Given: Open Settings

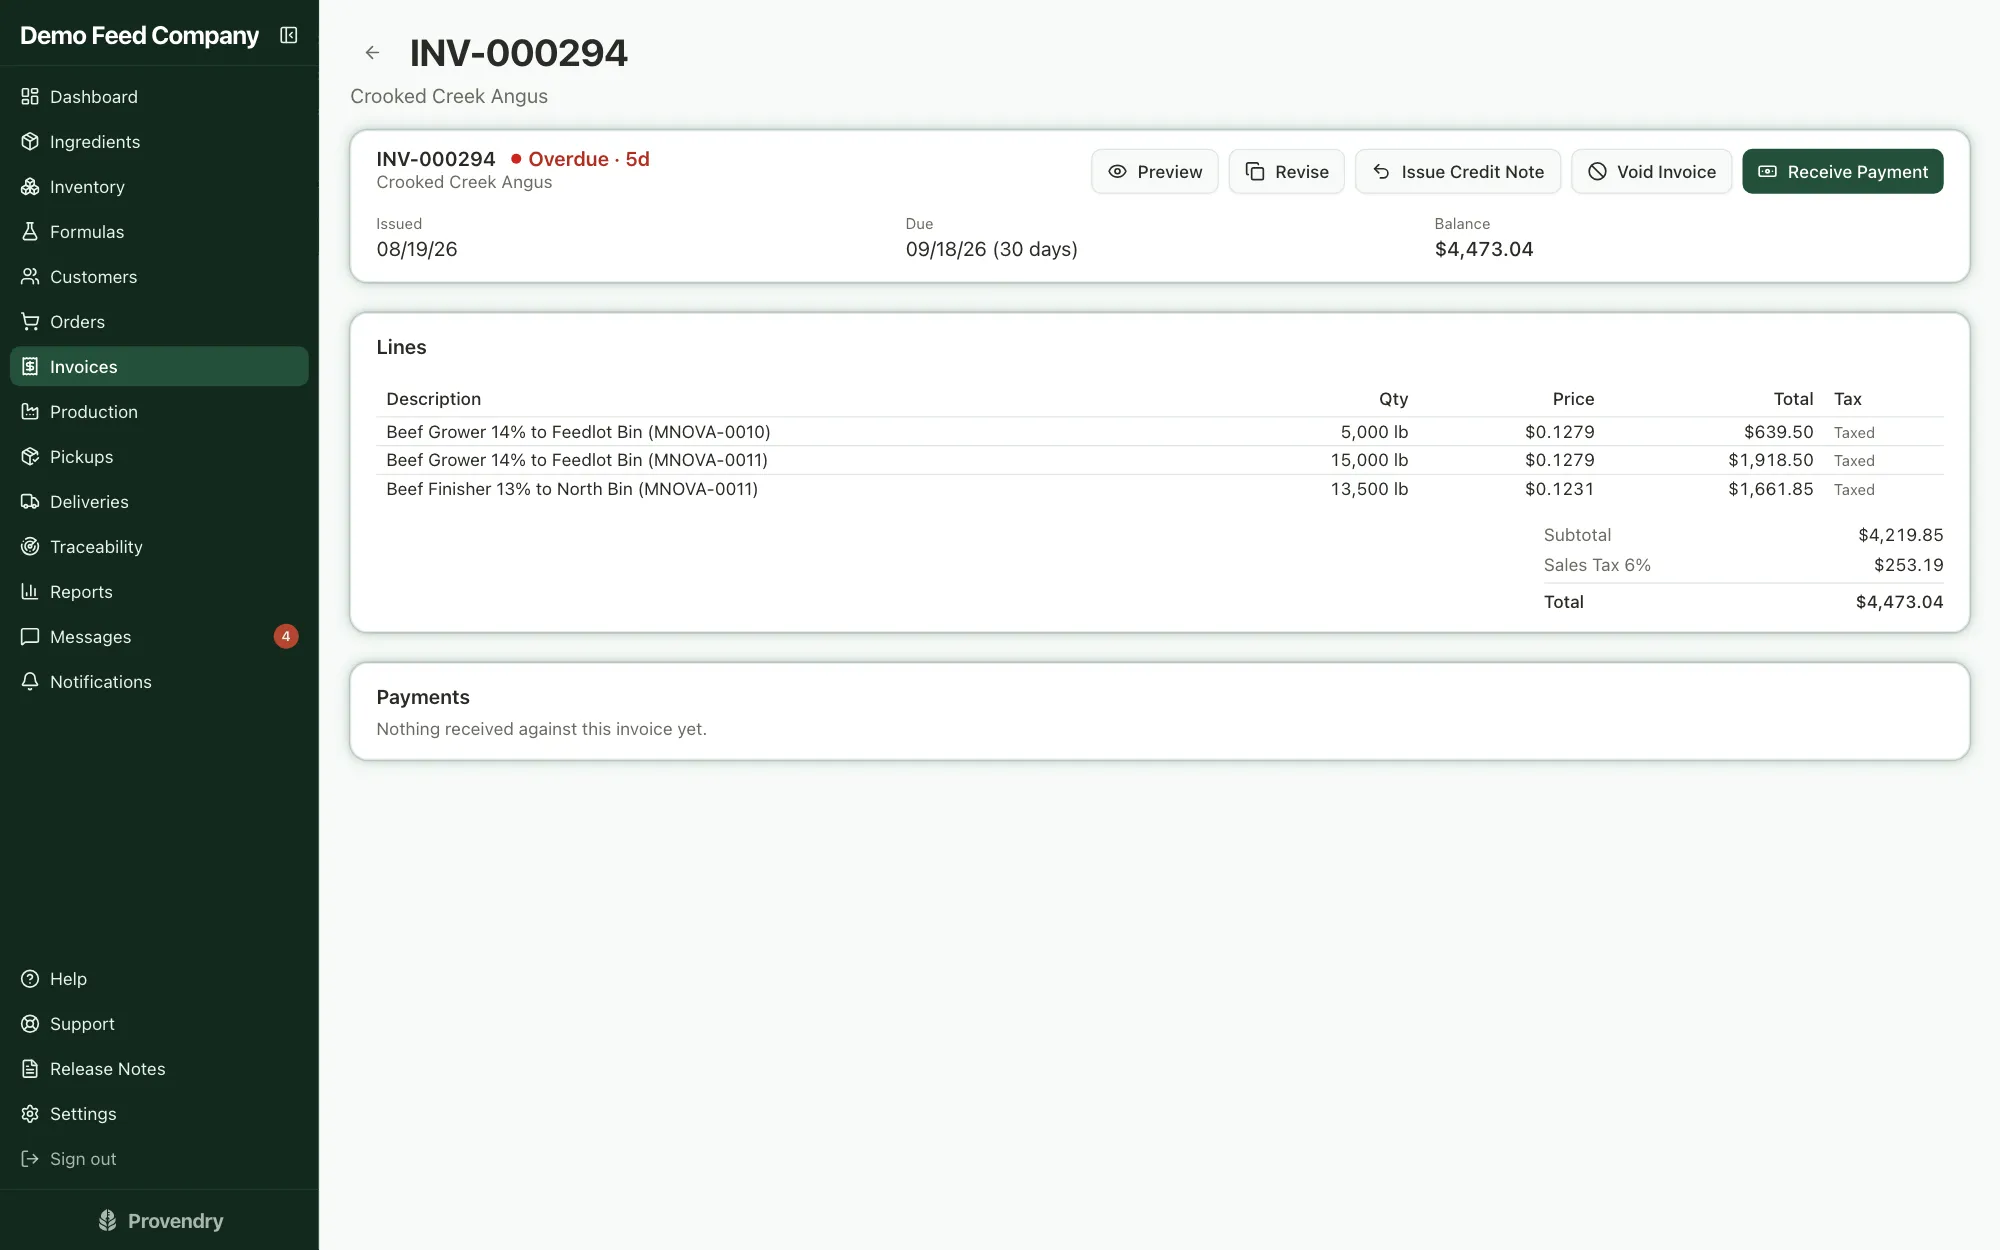Looking at the screenshot, I should 159,1114.
